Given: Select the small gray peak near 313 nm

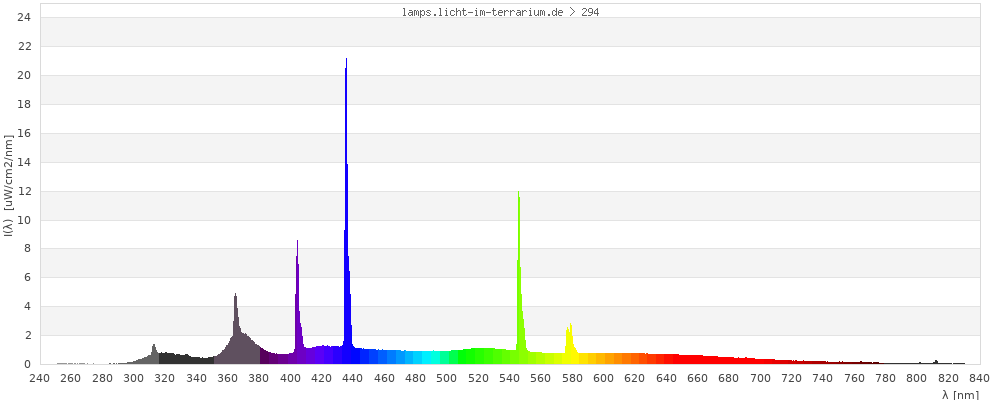Looking at the screenshot, I should pos(154,354).
